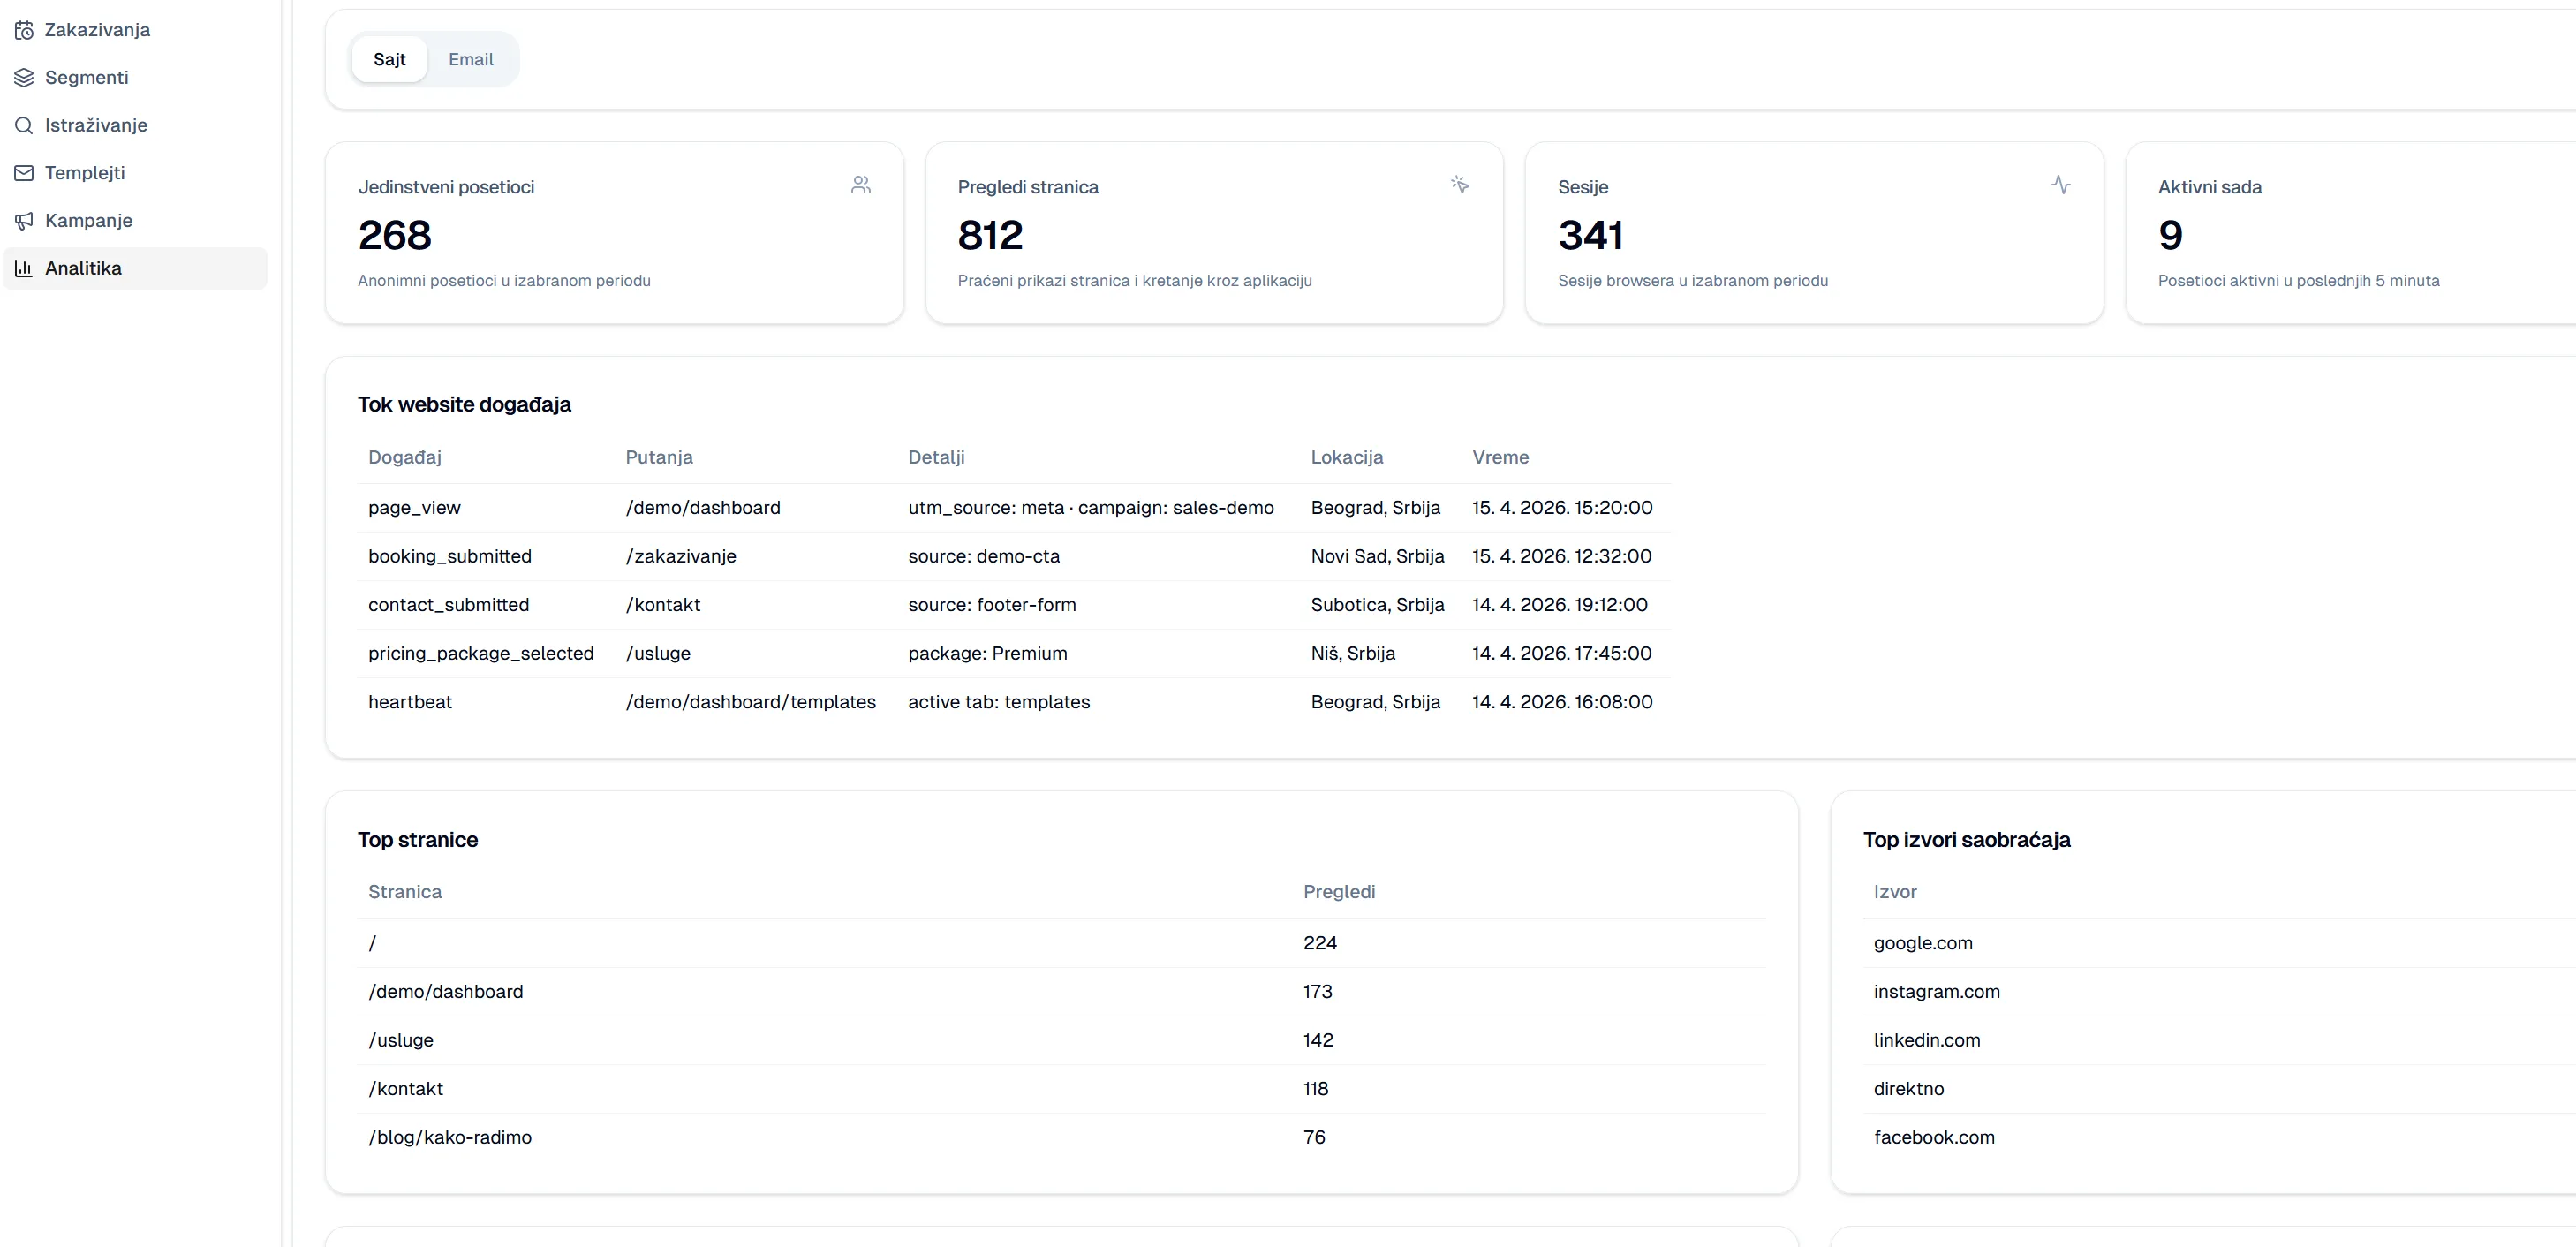Image resolution: width=2576 pixels, height=1247 pixels.
Task: Open Kampanje in the navigation
Action: pyautogui.click(x=89, y=221)
